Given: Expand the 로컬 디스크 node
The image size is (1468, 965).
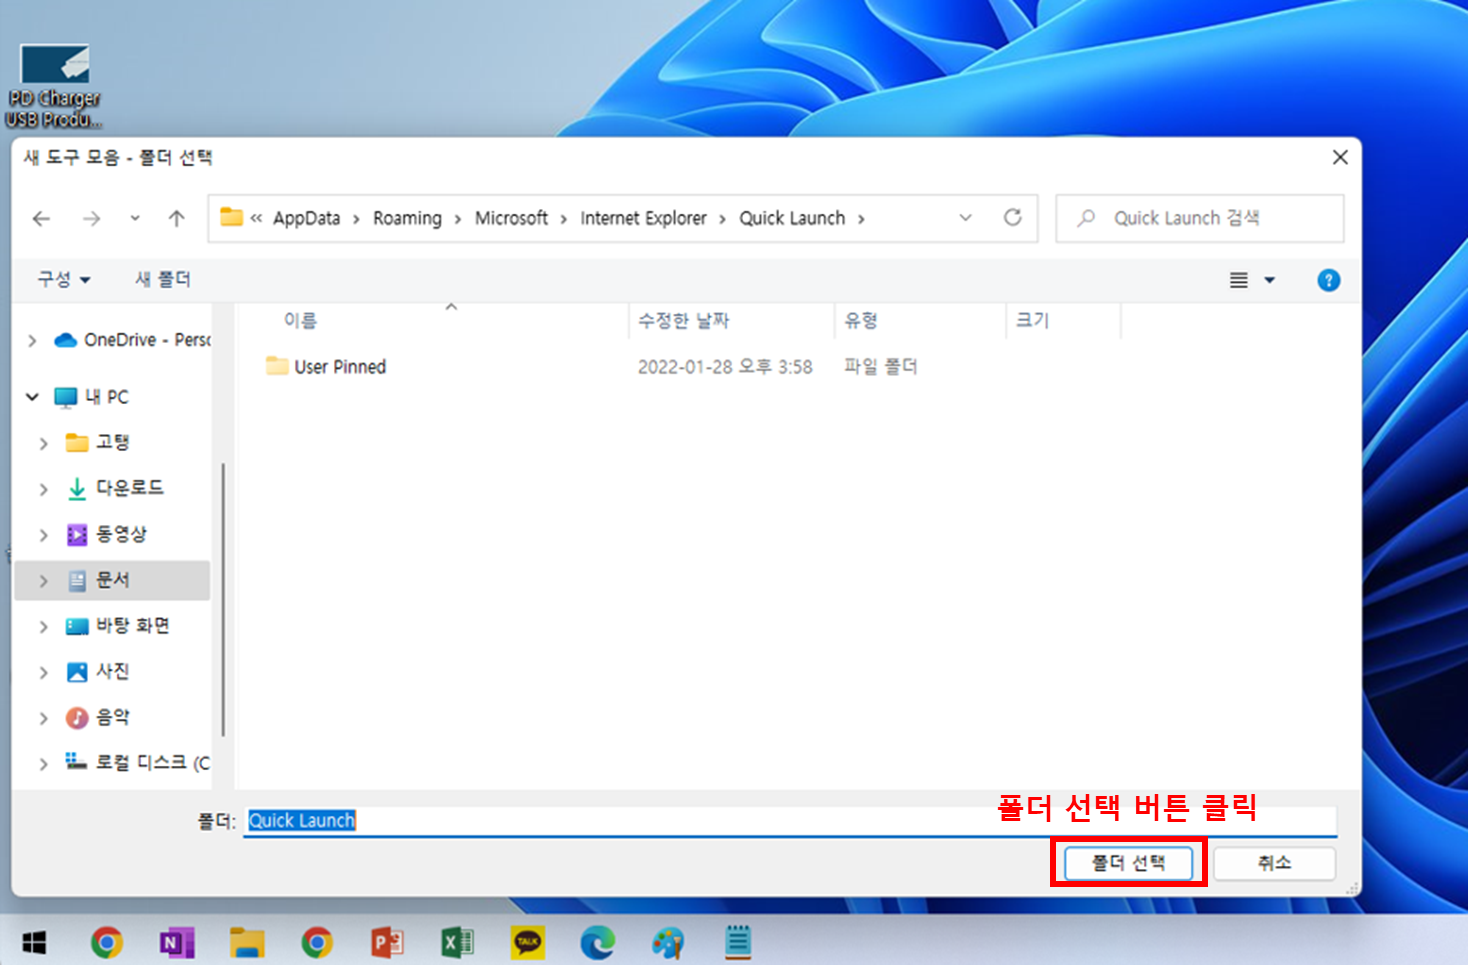Looking at the screenshot, I should 43,764.
